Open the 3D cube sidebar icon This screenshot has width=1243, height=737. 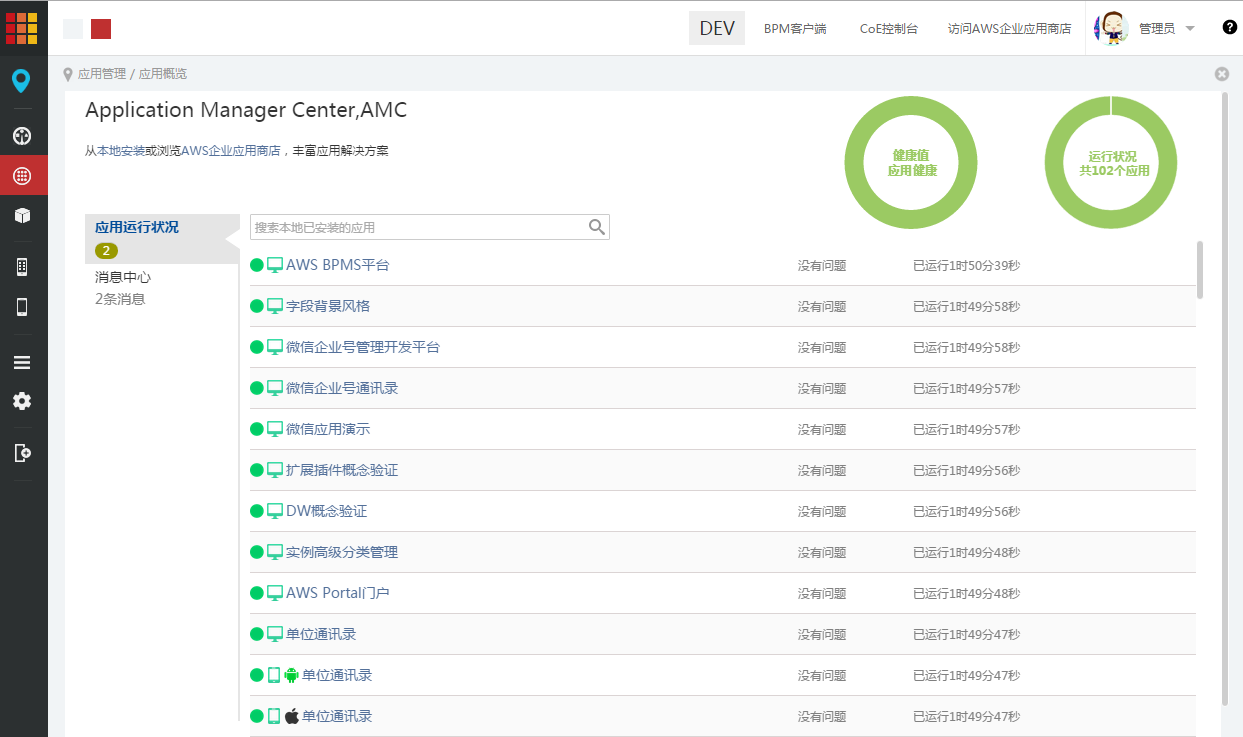tap(22, 215)
